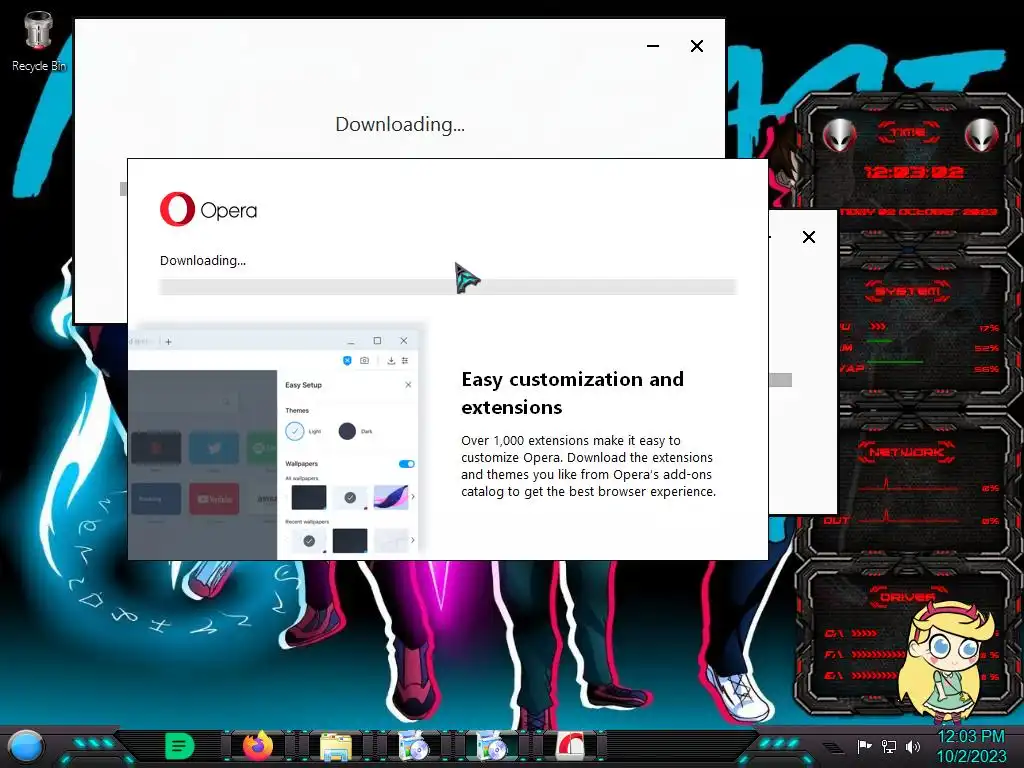This screenshot has width=1024, height=768.
Task: Click the SYSTEM widget header
Action: (907, 291)
